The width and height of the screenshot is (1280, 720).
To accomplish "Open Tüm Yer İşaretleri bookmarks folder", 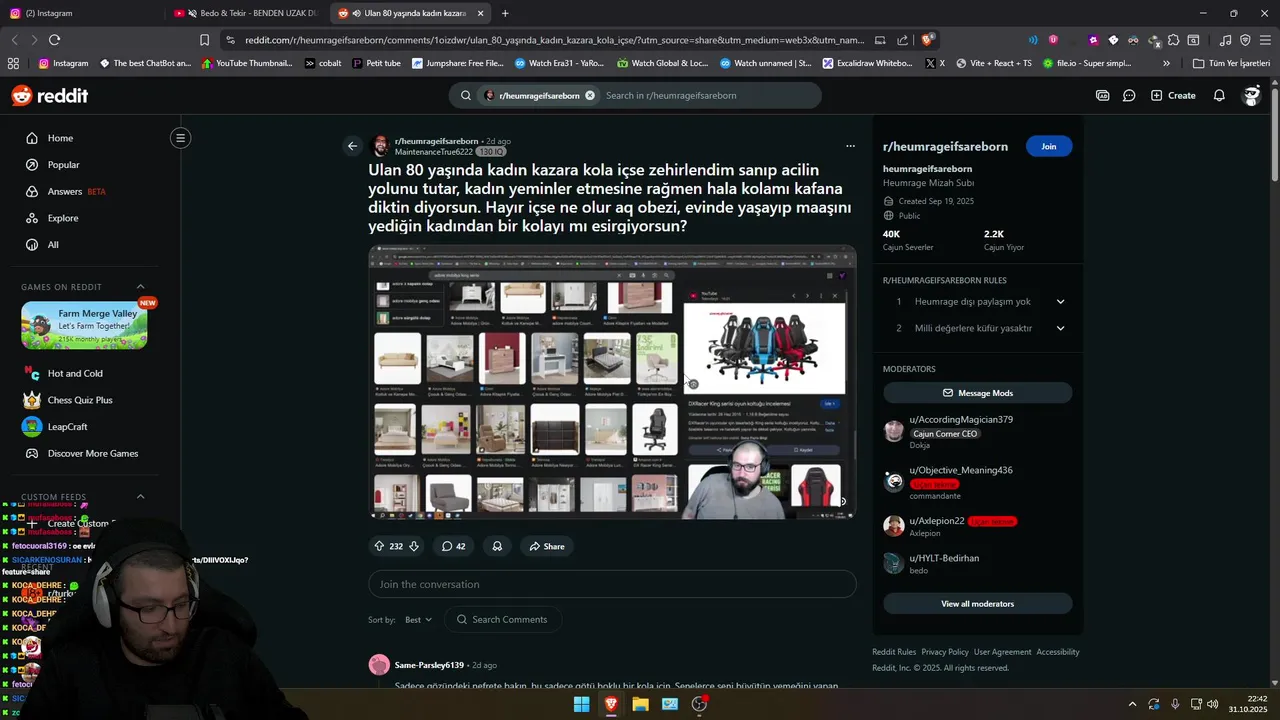I will [1231, 63].
